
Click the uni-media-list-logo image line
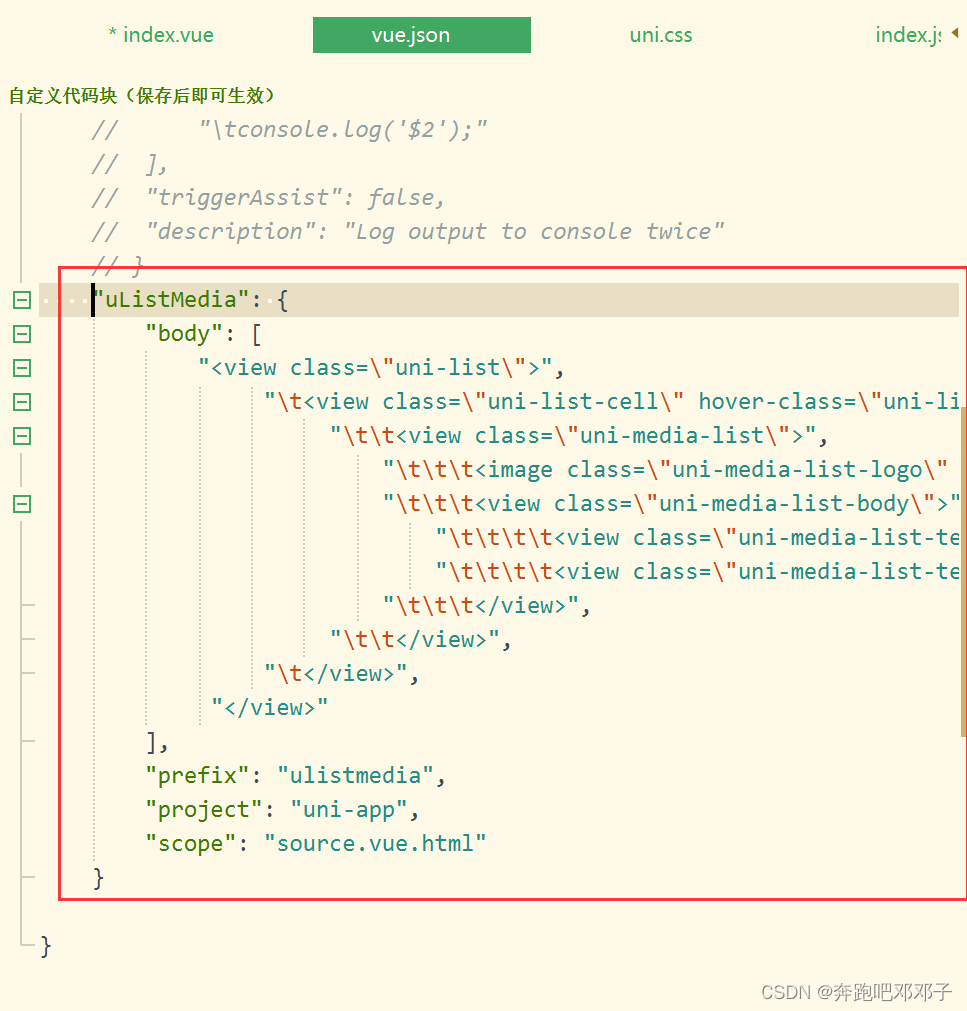tap(665, 470)
